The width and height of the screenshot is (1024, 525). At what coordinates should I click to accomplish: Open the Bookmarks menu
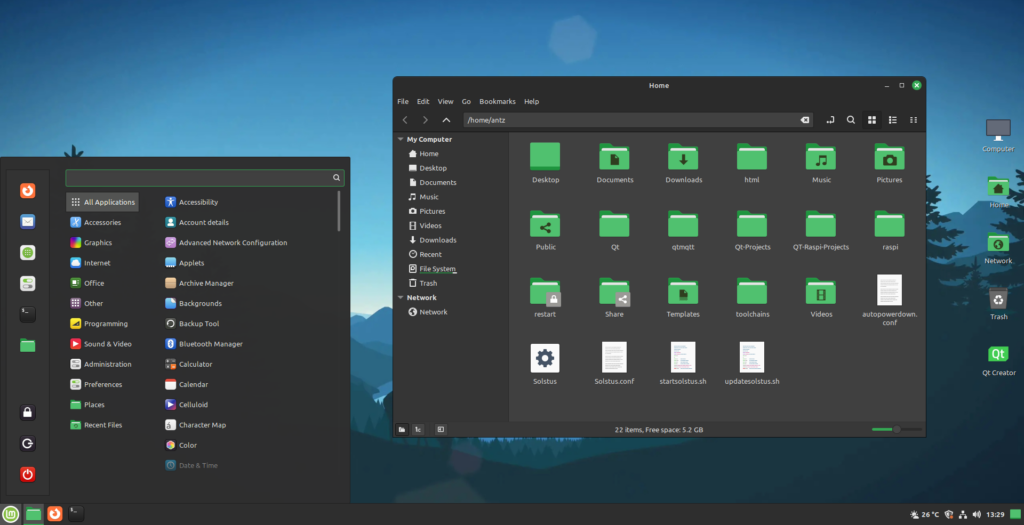[497, 101]
